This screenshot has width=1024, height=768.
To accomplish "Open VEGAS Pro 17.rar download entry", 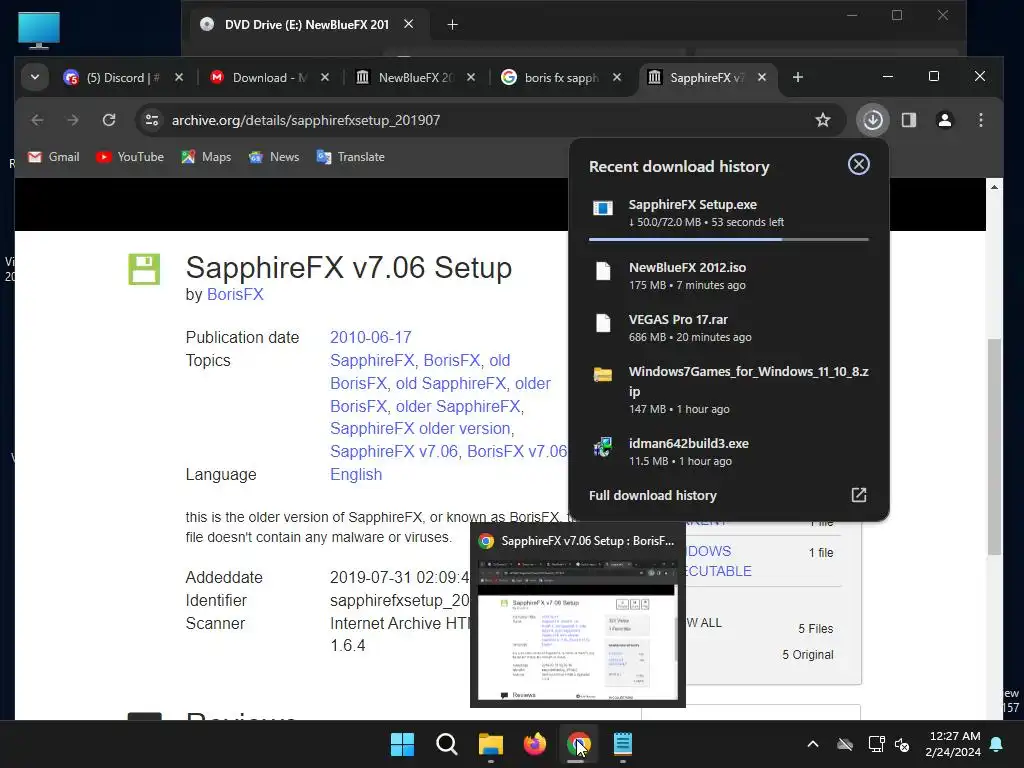I will click(729, 328).
